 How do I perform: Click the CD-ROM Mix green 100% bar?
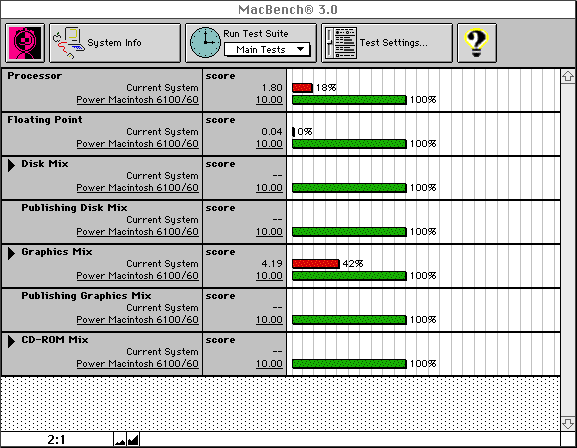point(349,364)
